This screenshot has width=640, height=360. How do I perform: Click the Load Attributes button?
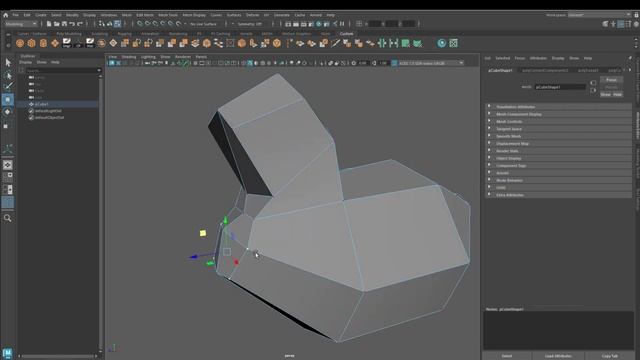(x=558, y=356)
